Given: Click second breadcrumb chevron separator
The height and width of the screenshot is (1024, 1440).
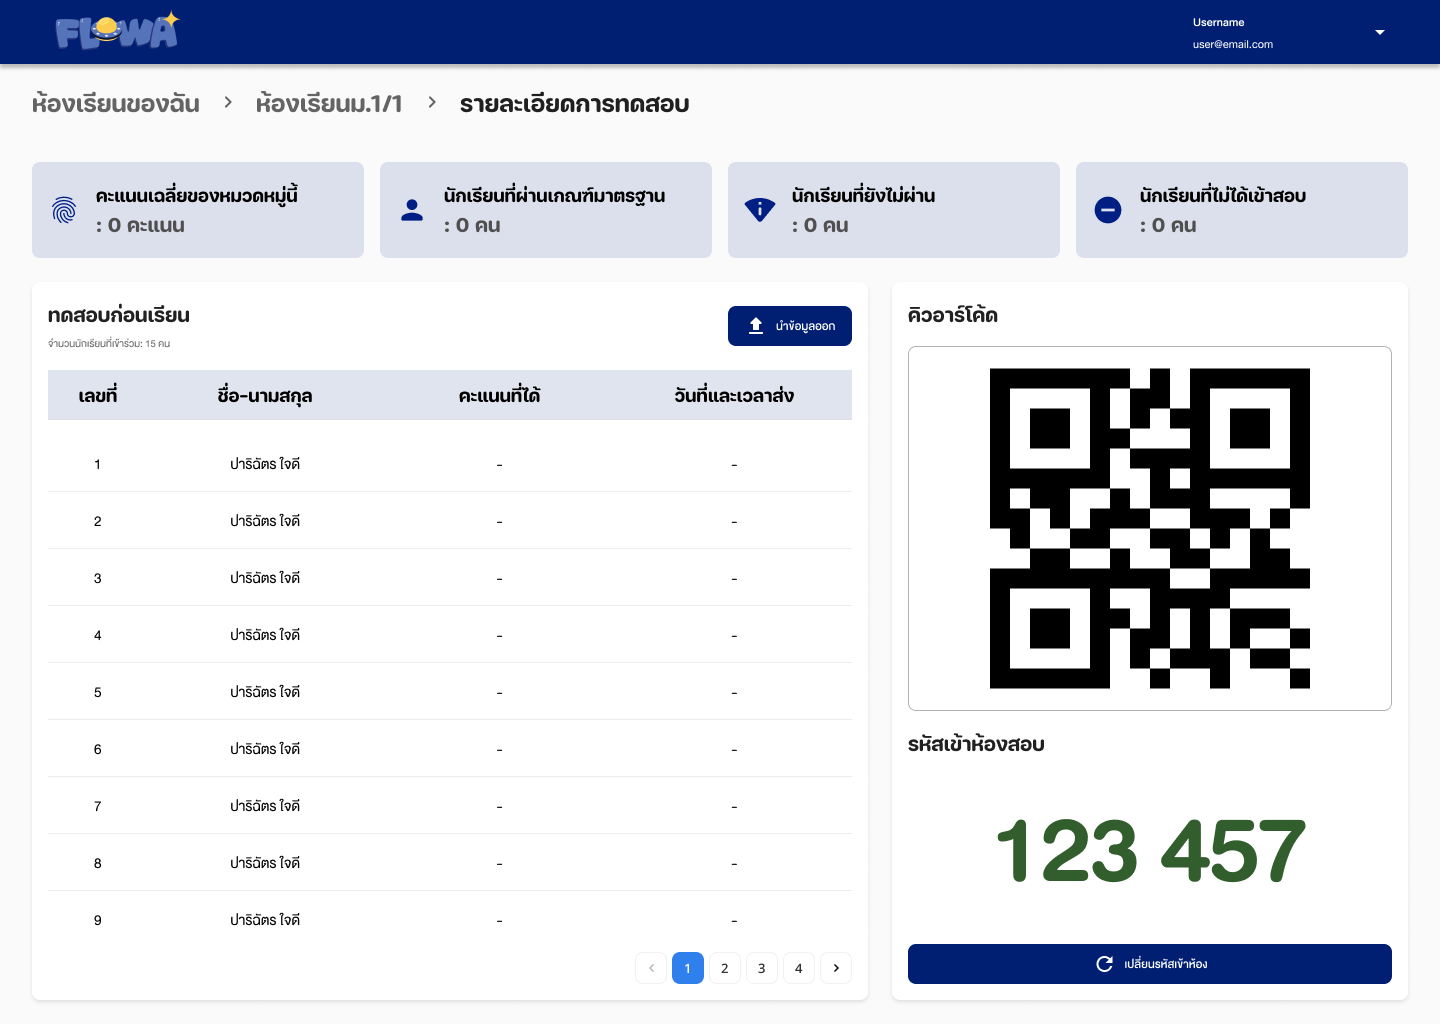Looking at the screenshot, I should 432,102.
